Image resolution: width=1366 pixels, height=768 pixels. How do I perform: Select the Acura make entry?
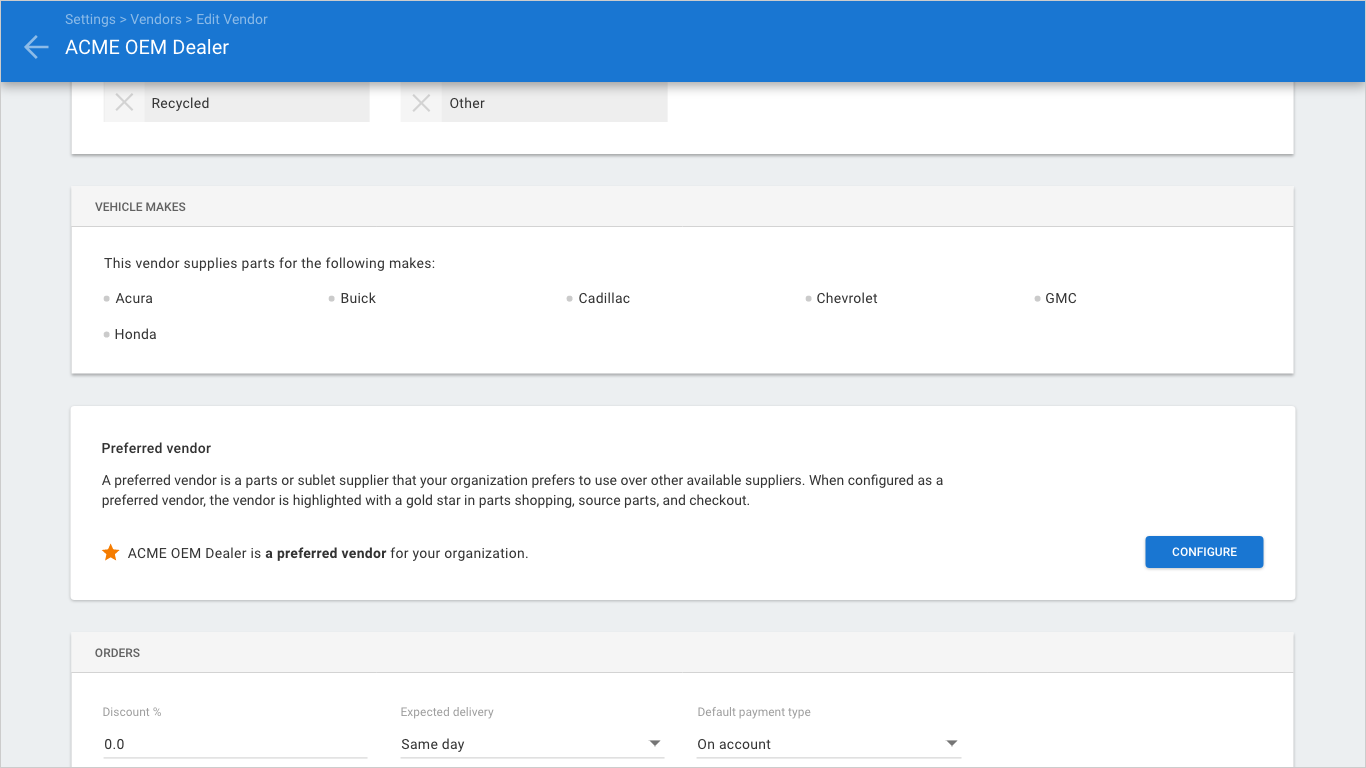pyautogui.click(x=134, y=298)
